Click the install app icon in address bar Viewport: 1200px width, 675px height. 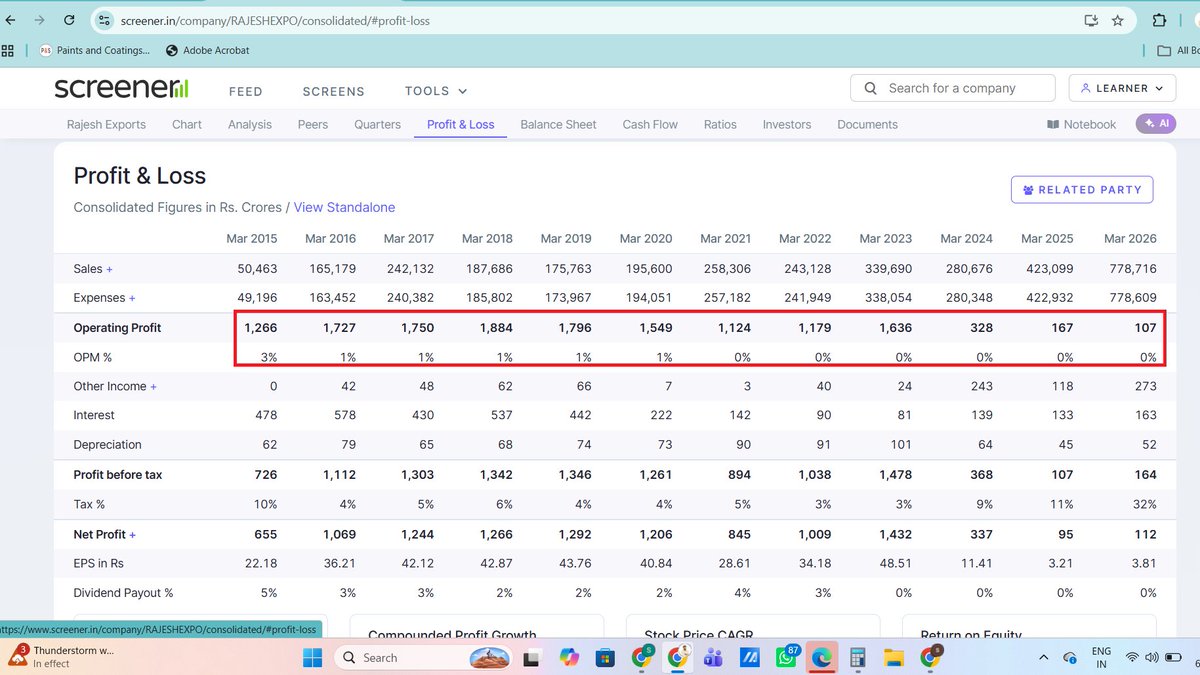coord(1091,20)
